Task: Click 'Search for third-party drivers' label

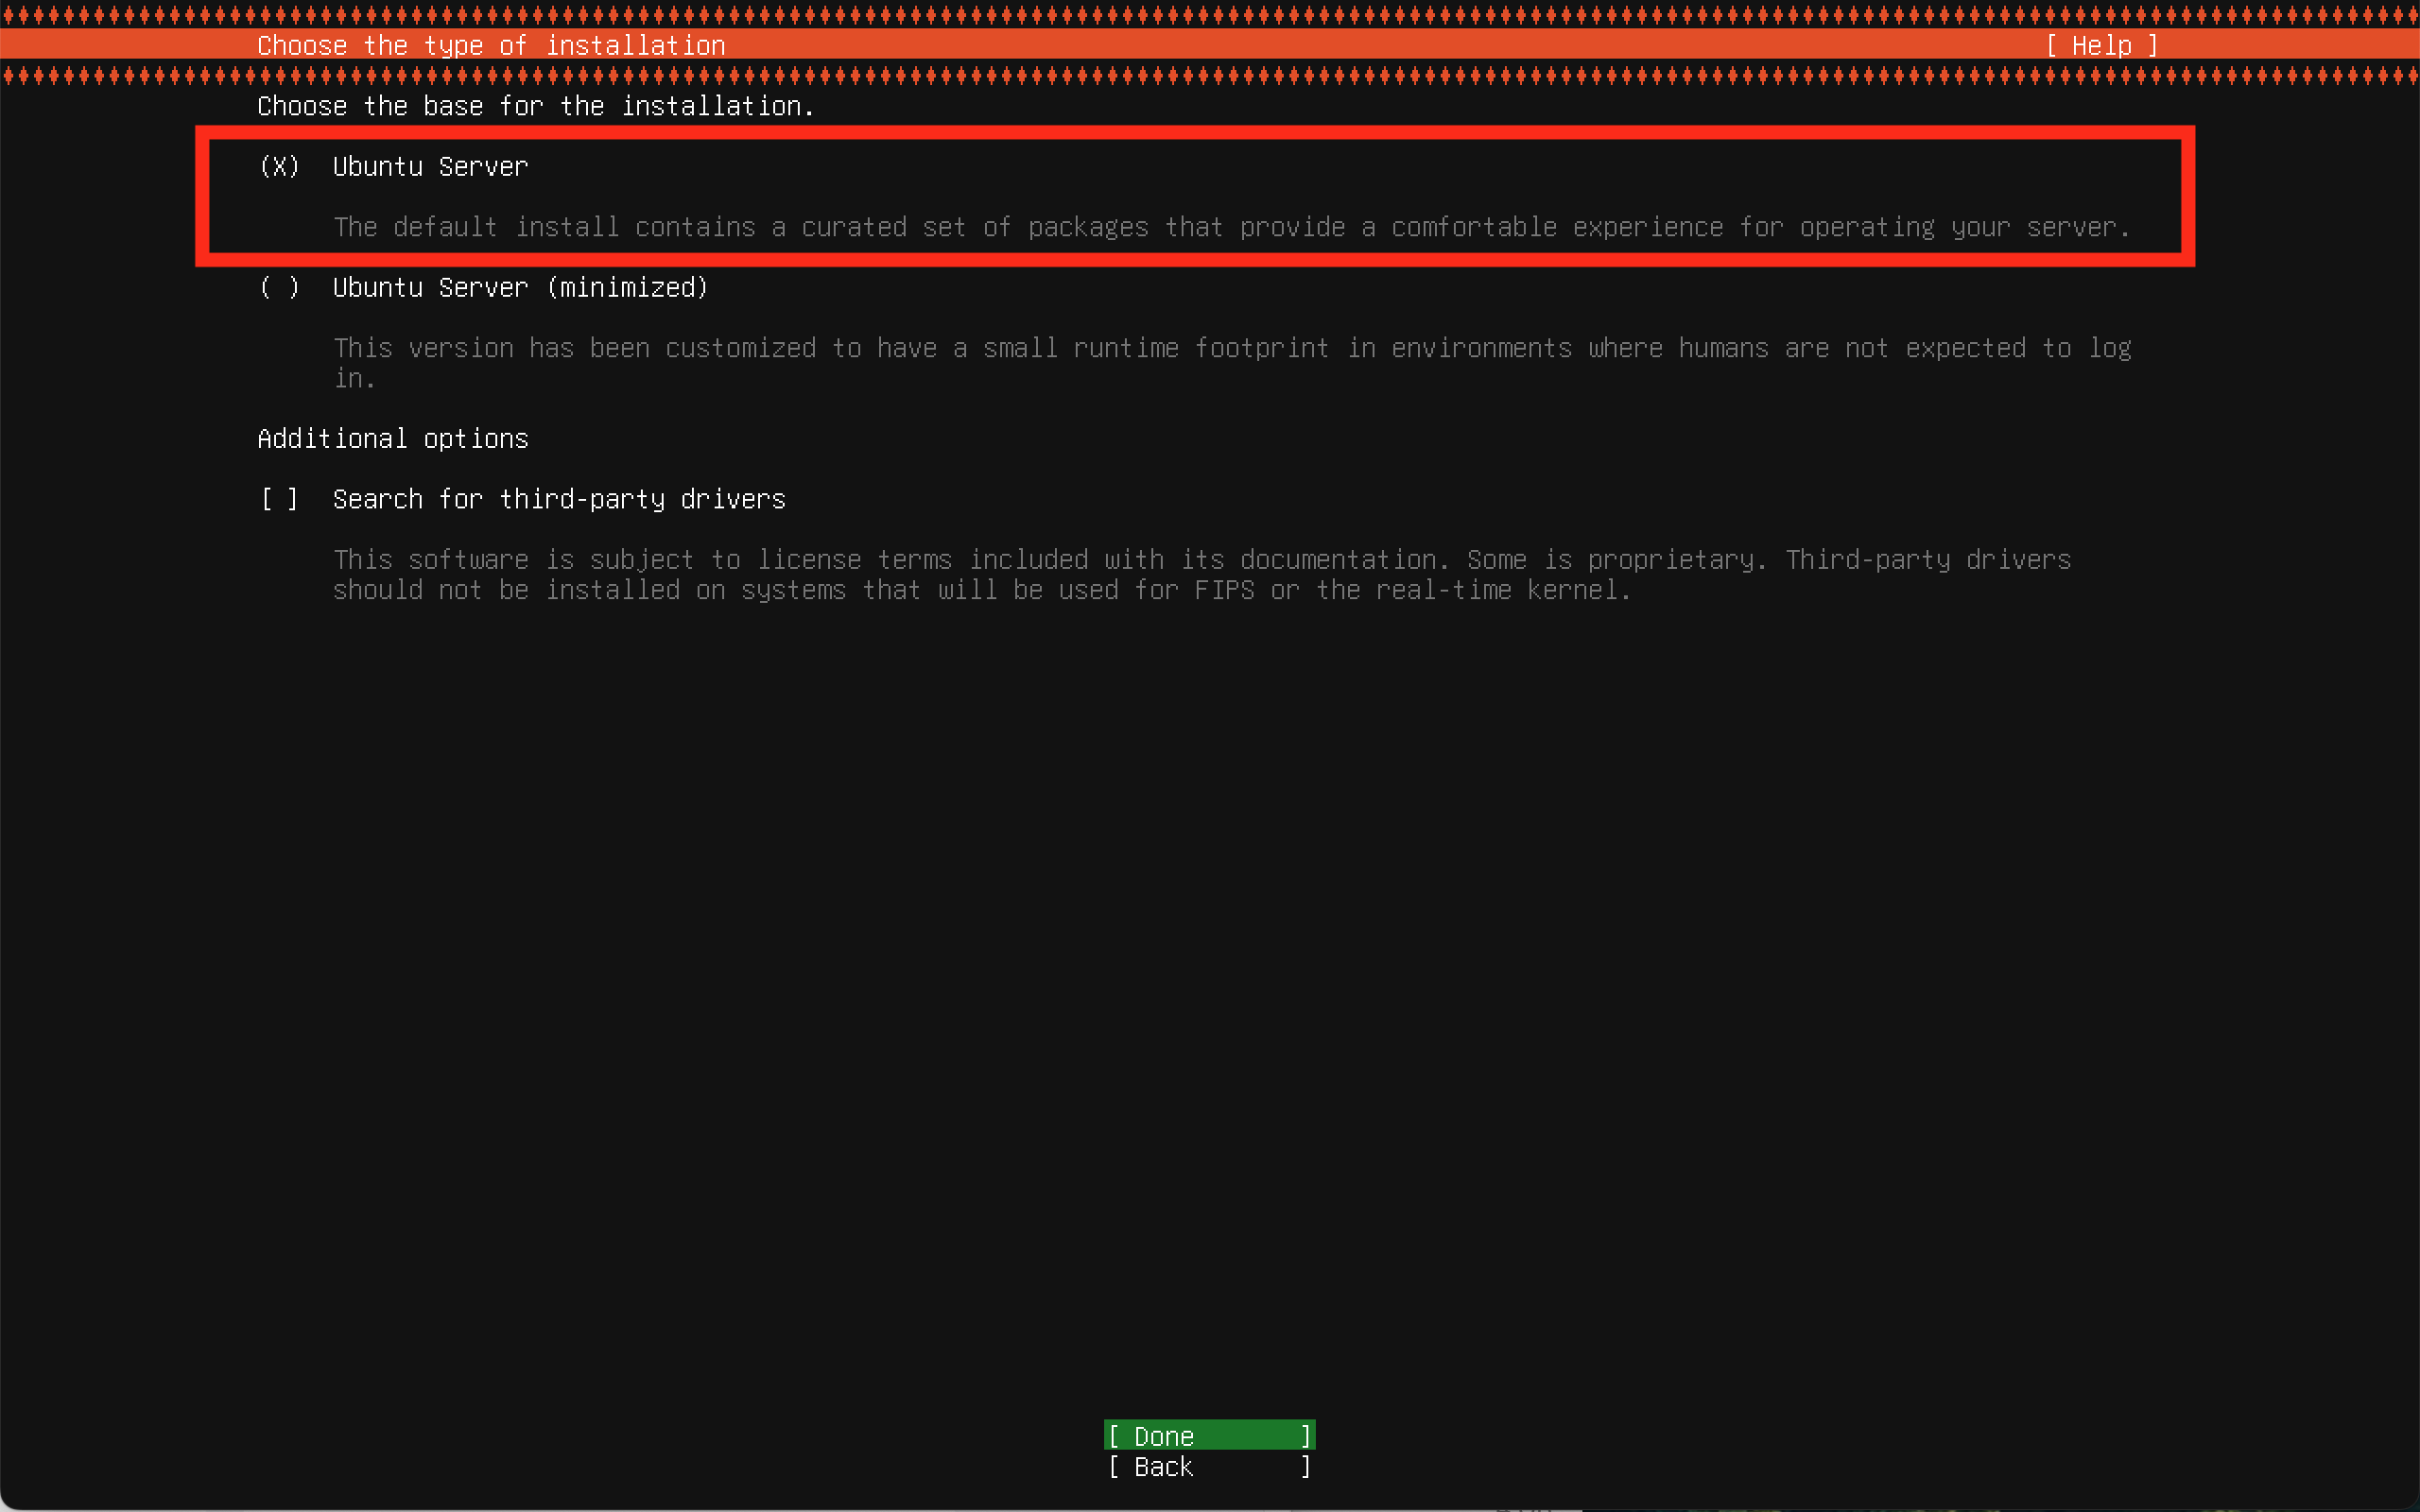Action: point(559,499)
